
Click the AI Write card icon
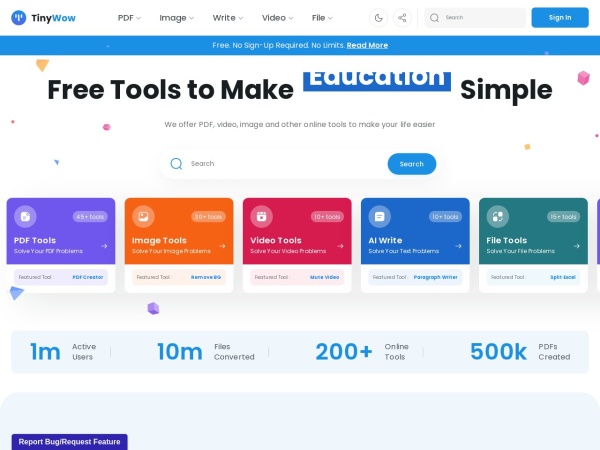coord(379,216)
